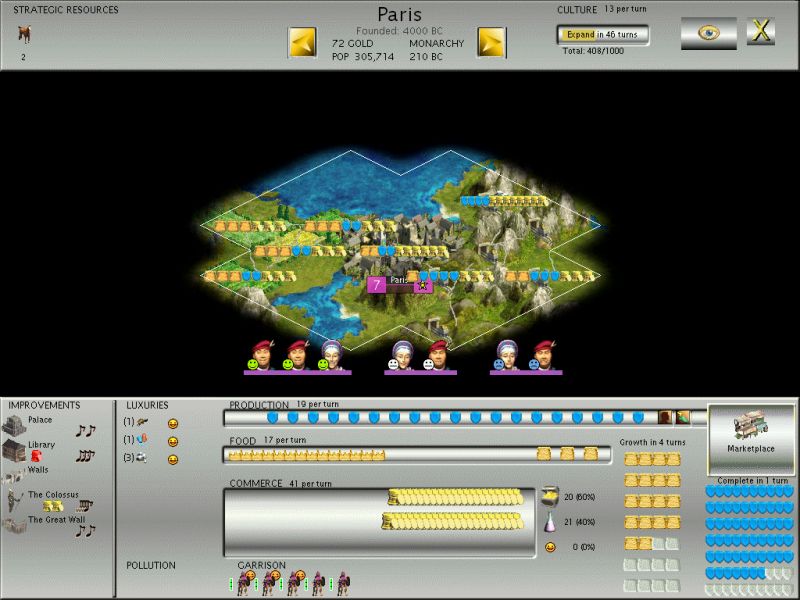Open the Marketplace production box
The height and width of the screenshot is (600, 800).
pyautogui.click(x=751, y=440)
